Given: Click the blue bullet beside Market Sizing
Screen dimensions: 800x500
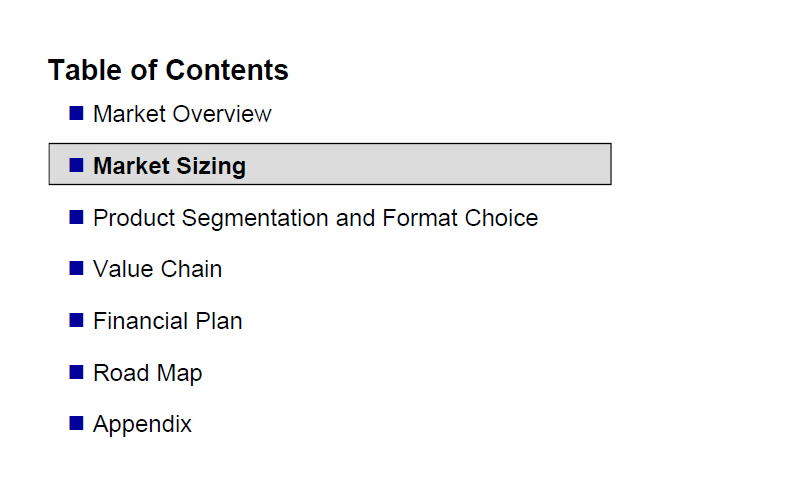Looking at the screenshot, I should coord(76,165).
